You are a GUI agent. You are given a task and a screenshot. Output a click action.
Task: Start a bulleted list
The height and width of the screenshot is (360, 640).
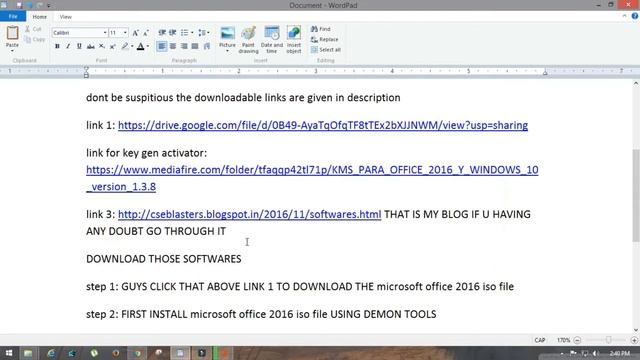pos(184,33)
